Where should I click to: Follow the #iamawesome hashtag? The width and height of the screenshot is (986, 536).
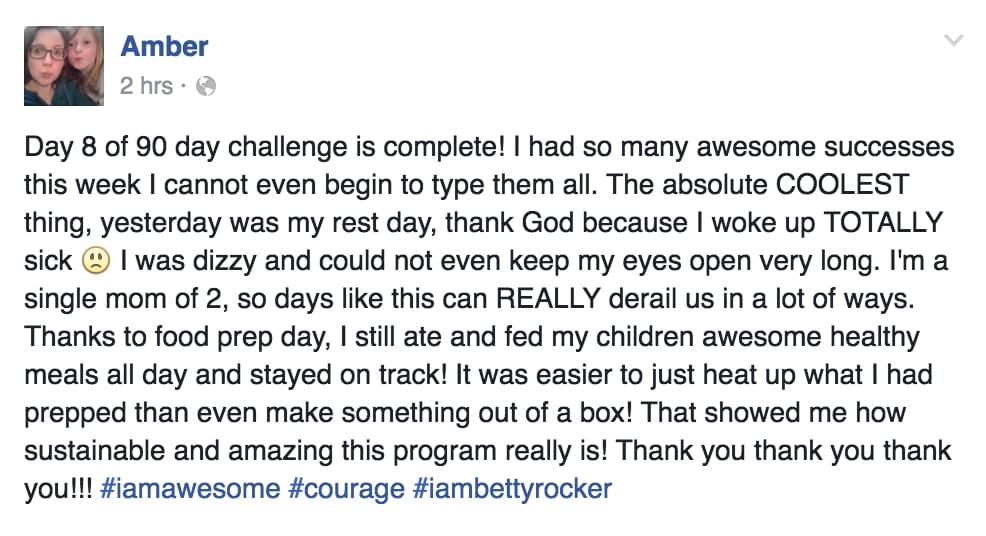(x=189, y=489)
